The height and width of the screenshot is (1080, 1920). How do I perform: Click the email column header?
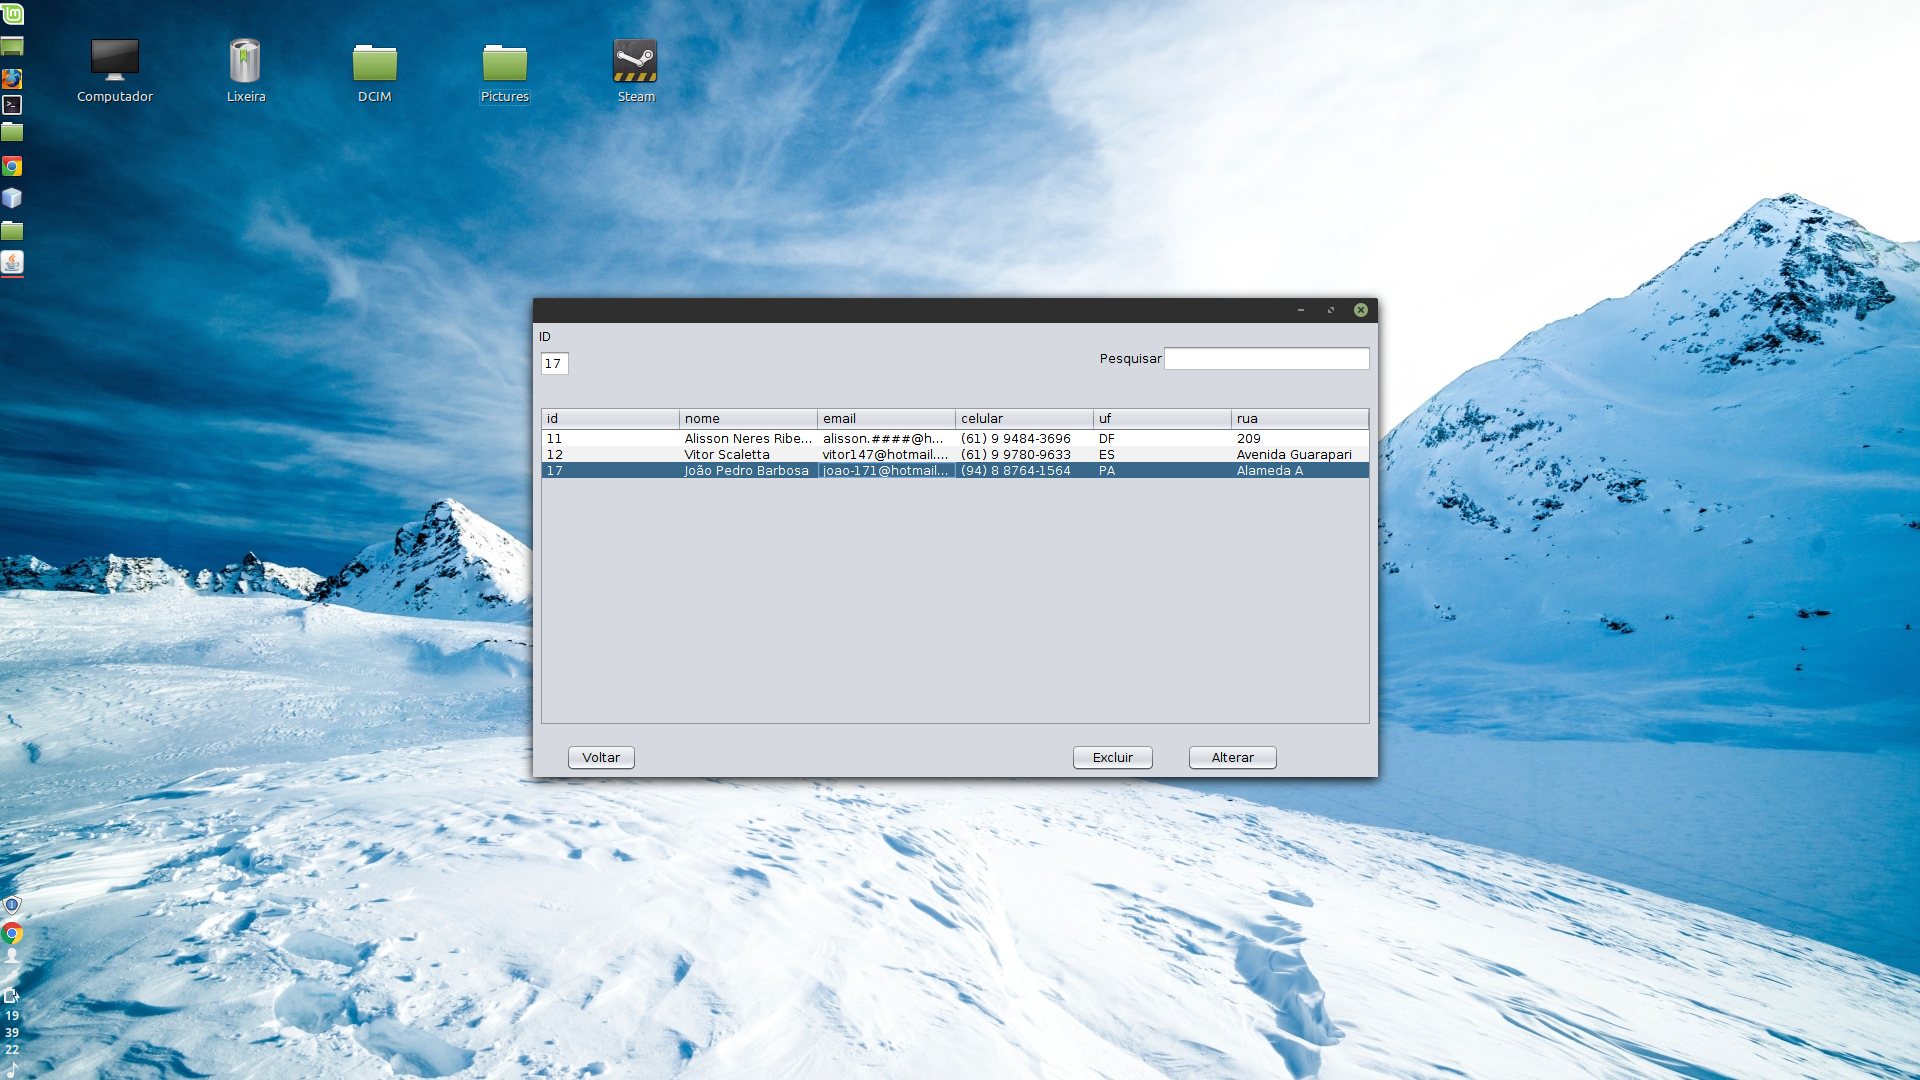[886, 418]
